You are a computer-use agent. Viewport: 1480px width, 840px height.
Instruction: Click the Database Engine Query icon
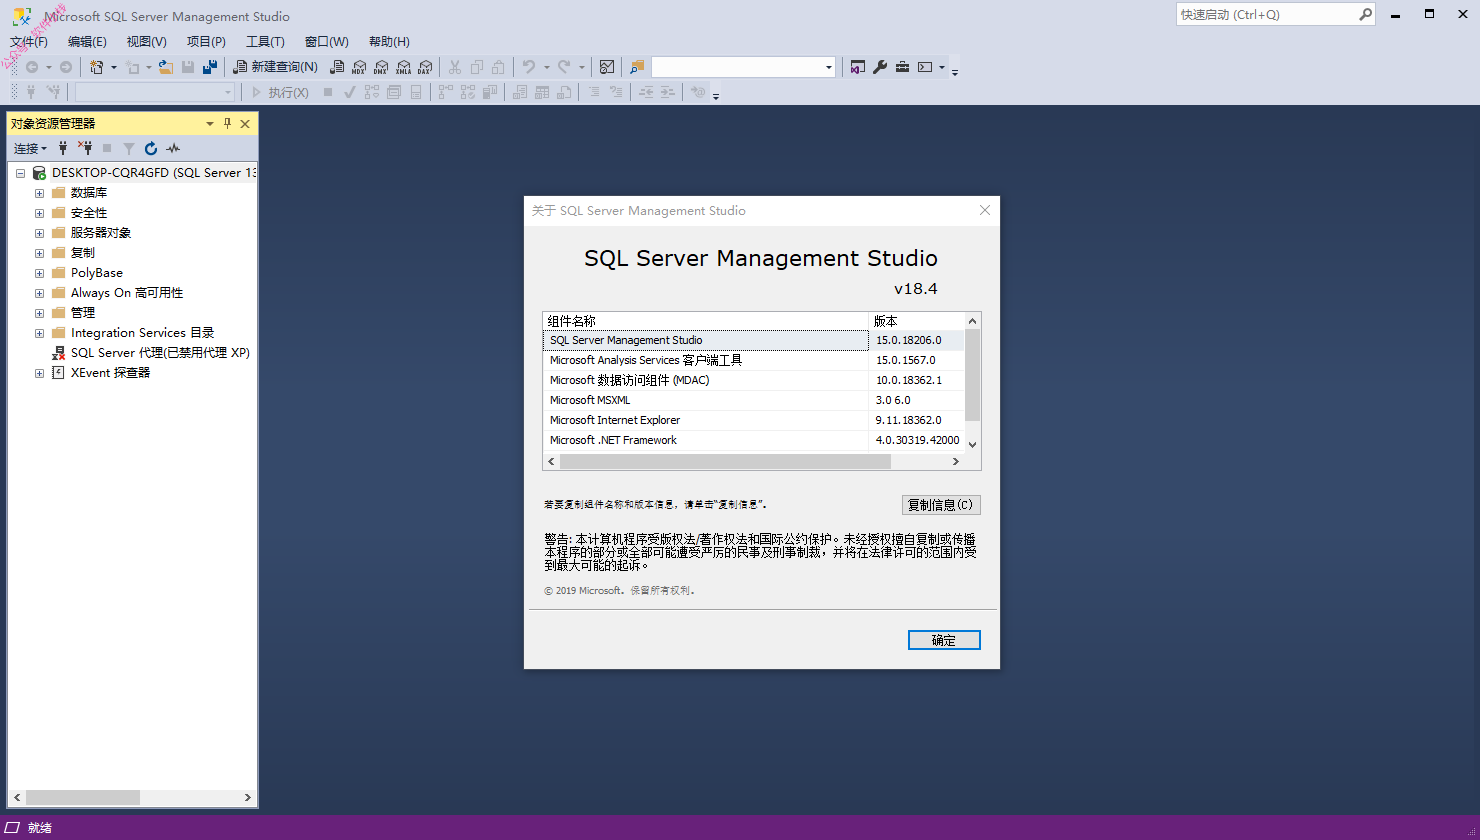coord(337,67)
